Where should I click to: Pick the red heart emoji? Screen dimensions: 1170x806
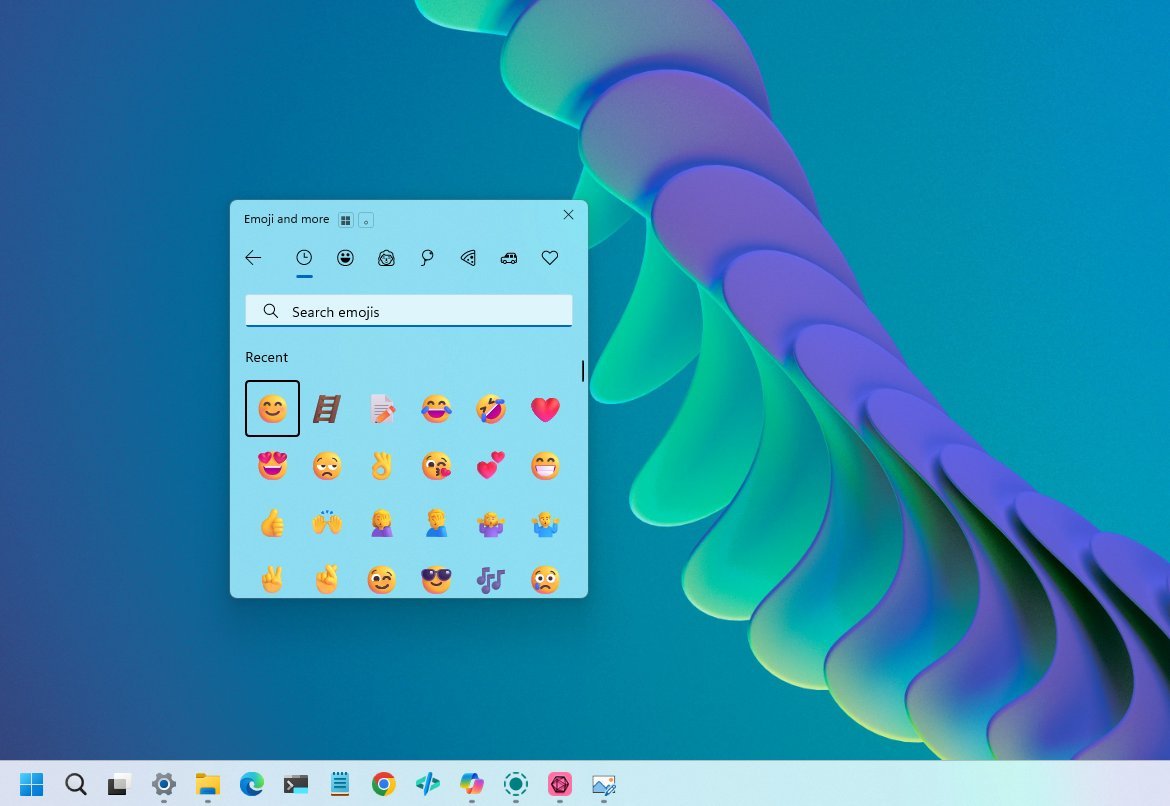pyautogui.click(x=545, y=408)
